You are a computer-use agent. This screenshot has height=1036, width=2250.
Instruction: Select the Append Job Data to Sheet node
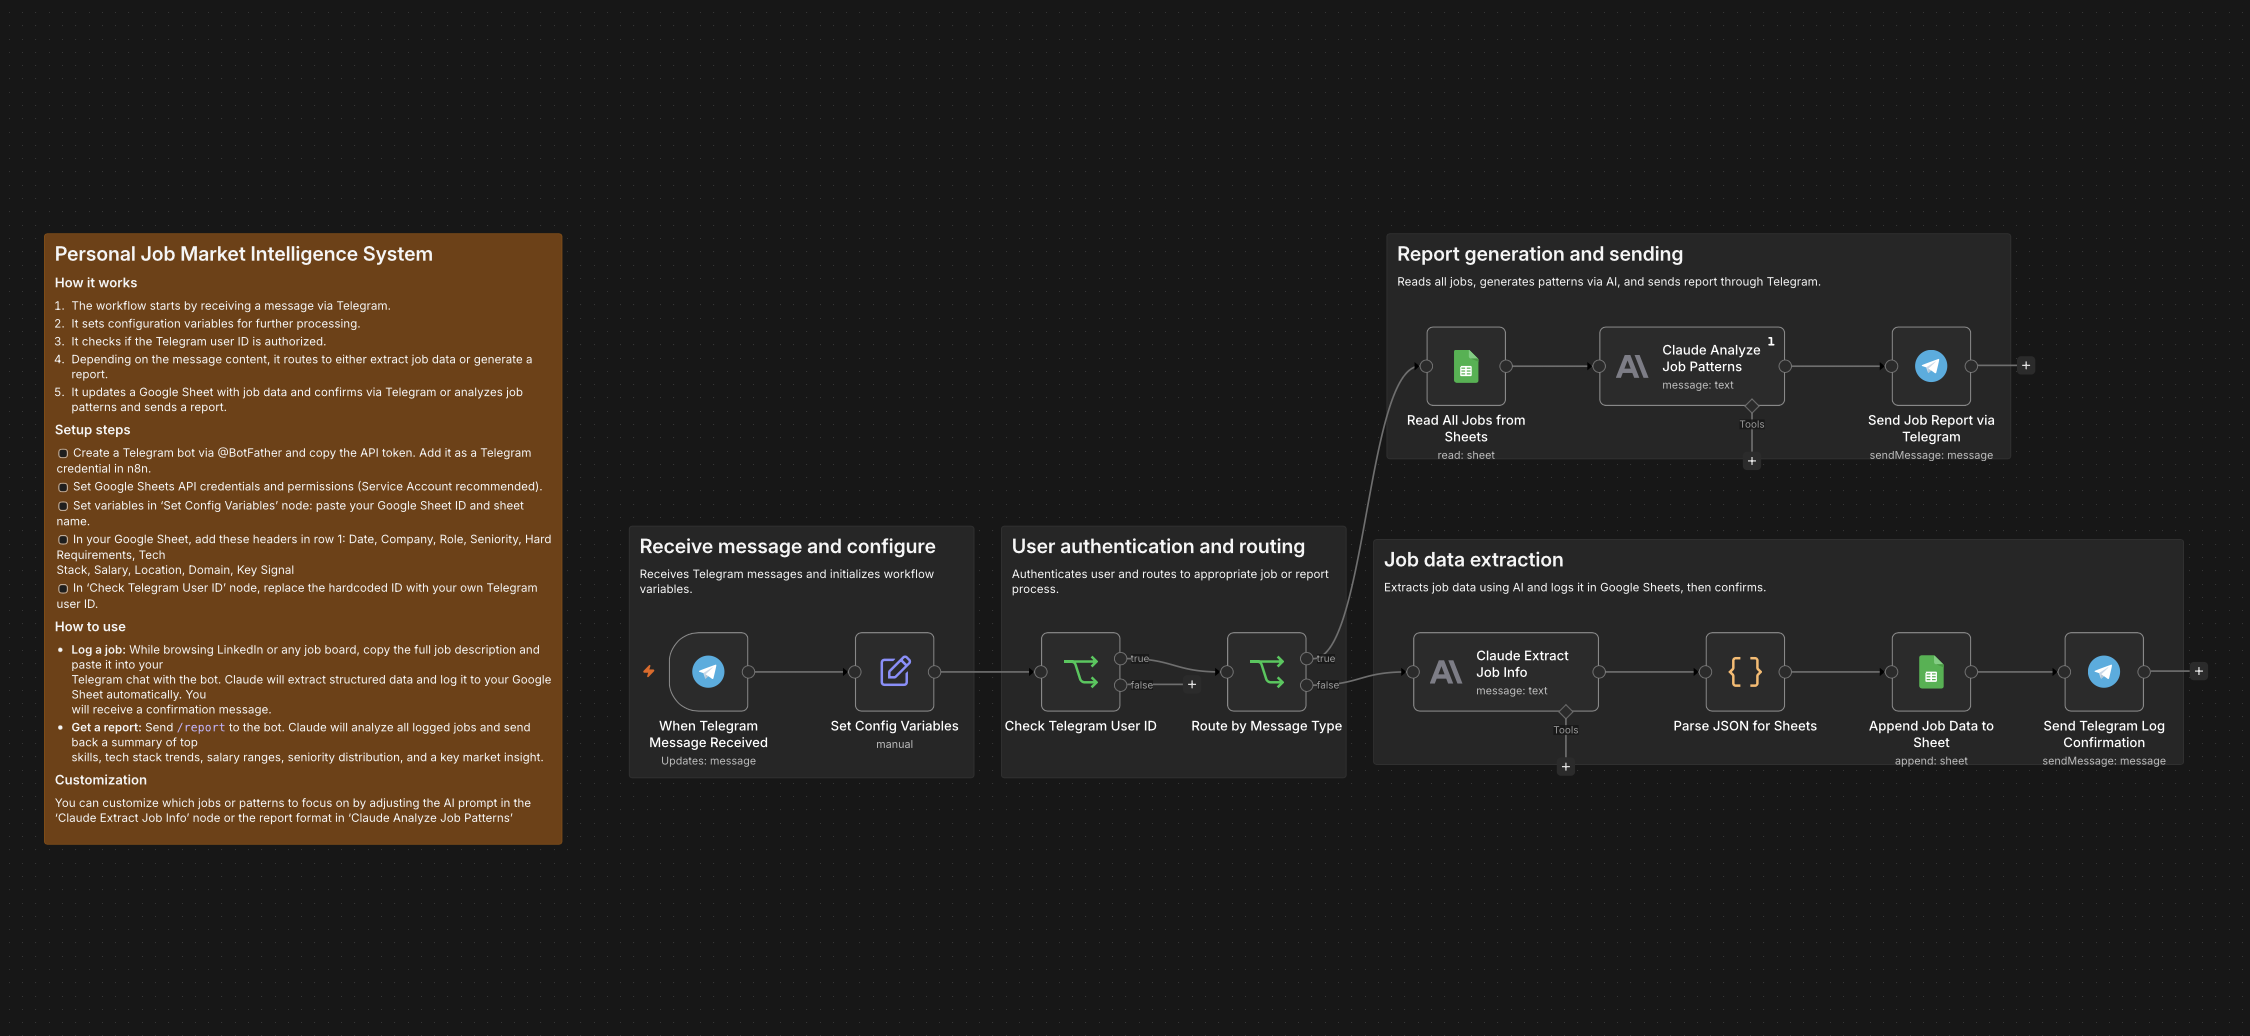pos(1931,671)
